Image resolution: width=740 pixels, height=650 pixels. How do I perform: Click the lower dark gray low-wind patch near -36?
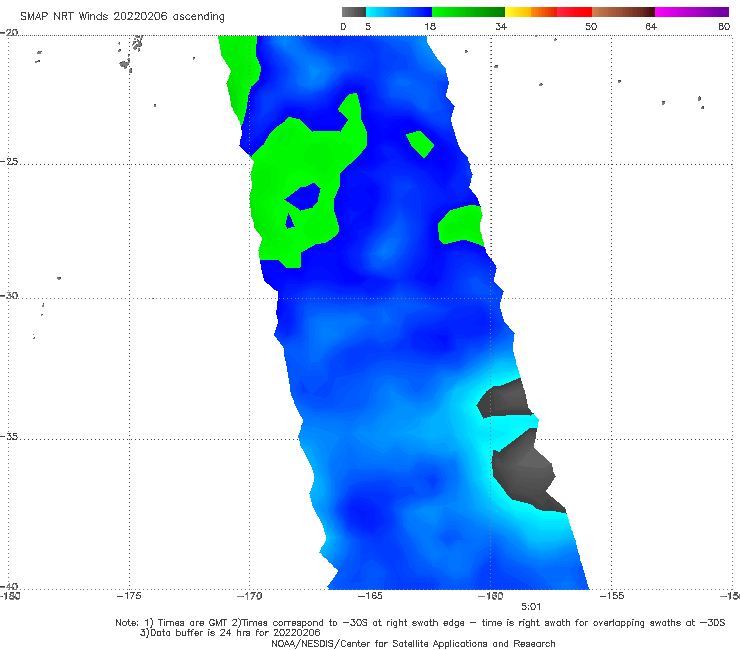[x=524, y=470]
